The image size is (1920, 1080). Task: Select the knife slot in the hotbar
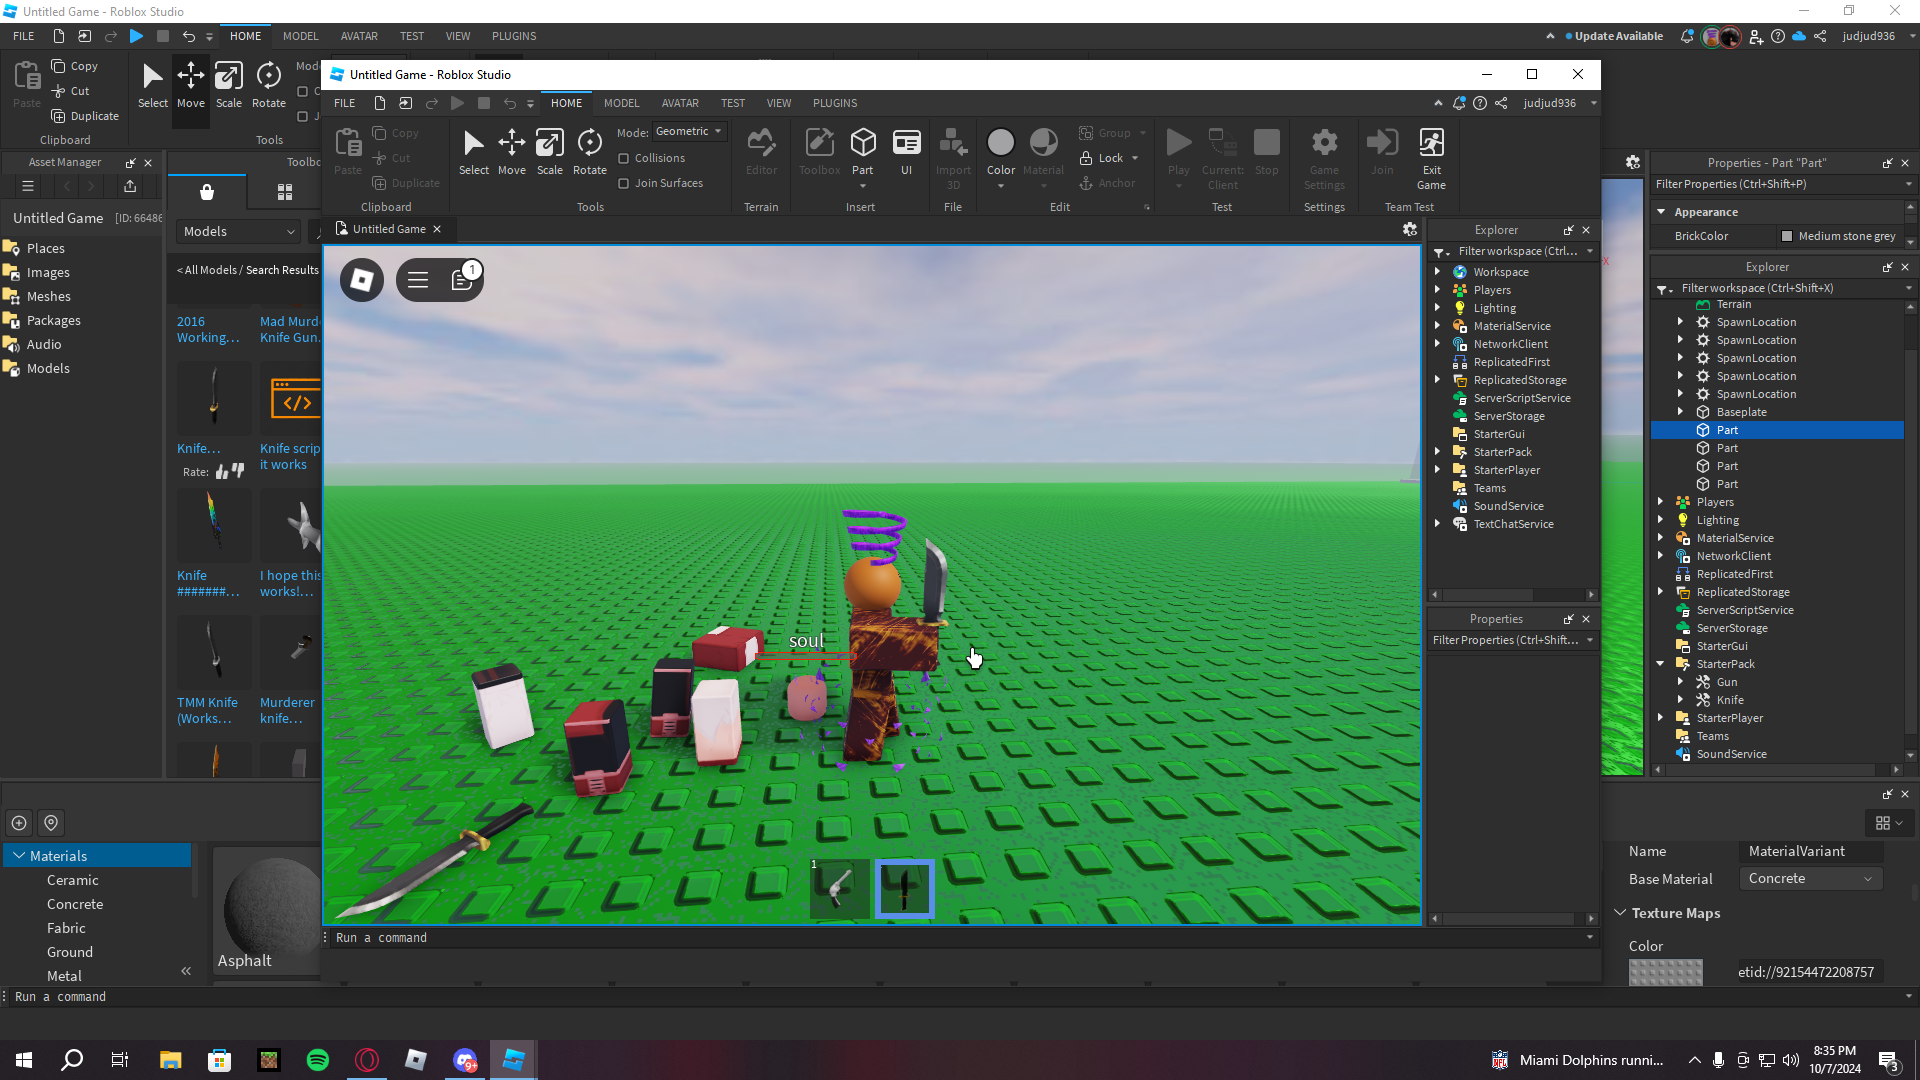[905, 889]
